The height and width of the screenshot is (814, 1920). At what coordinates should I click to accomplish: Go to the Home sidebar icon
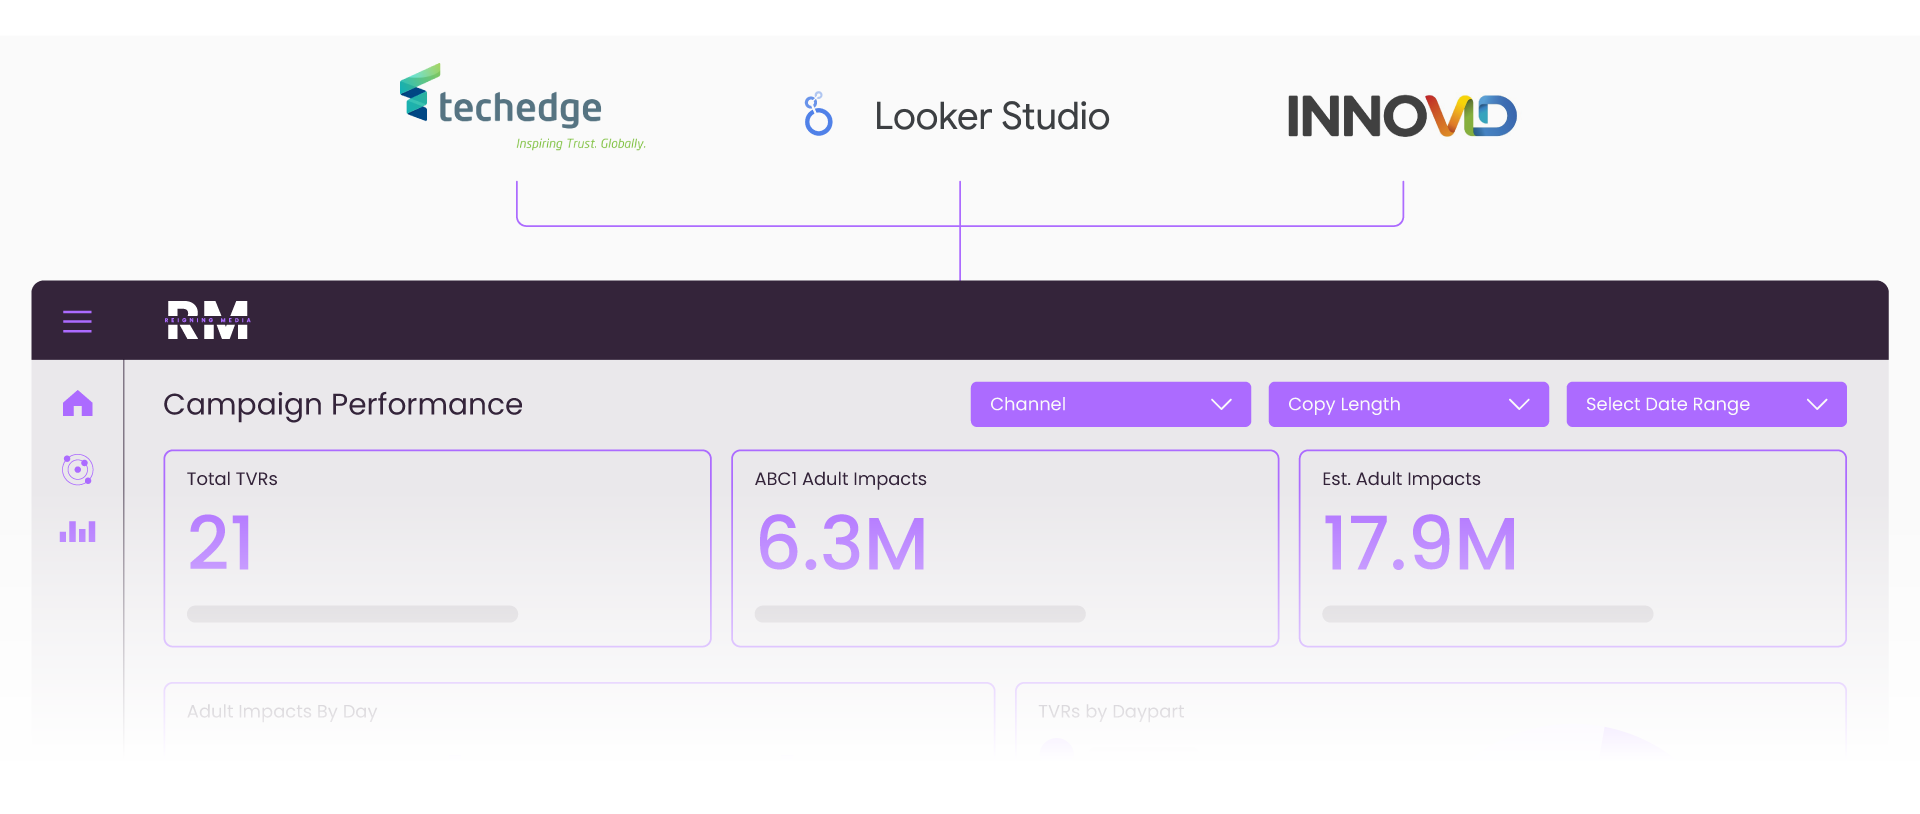[77, 404]
